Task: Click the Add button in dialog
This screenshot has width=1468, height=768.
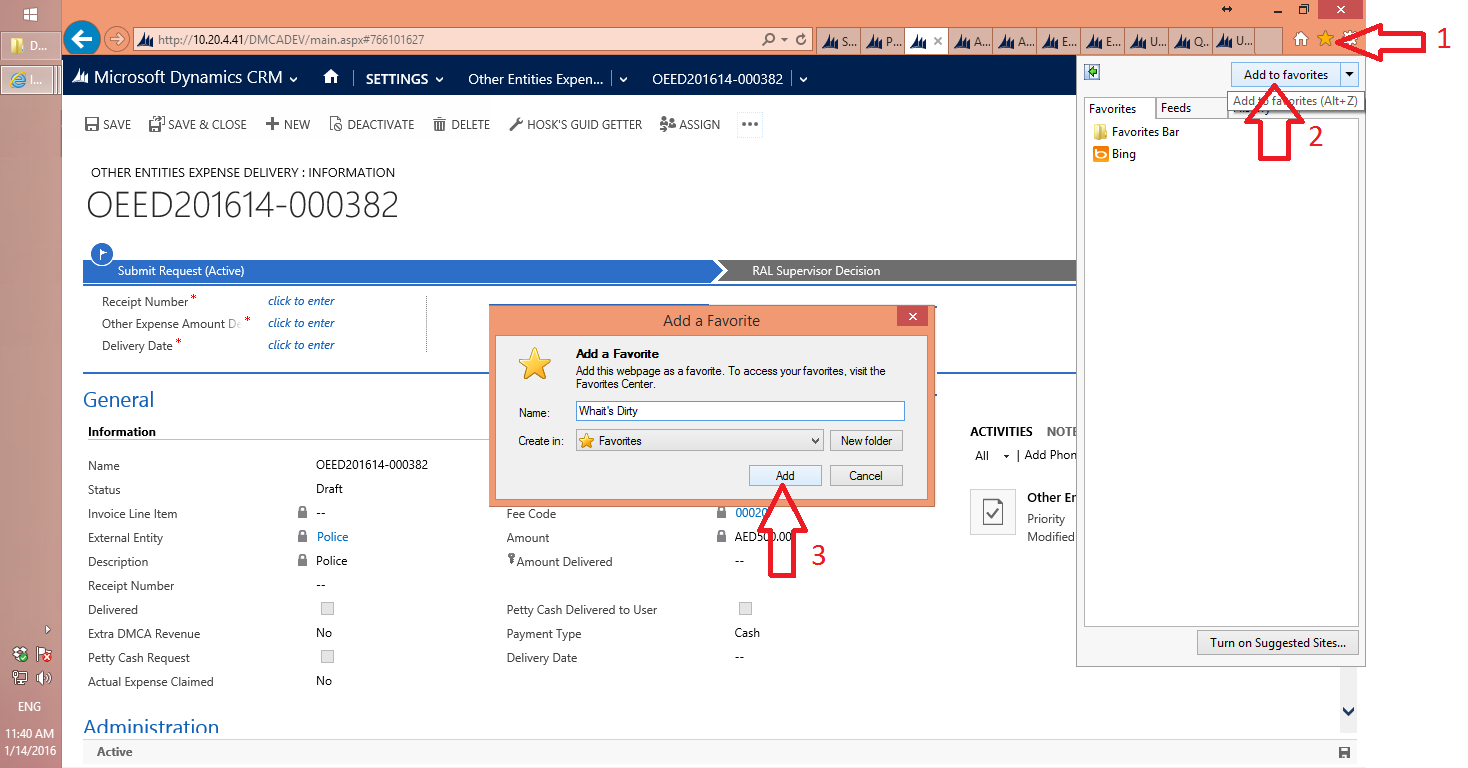Action: coord(785,476)
